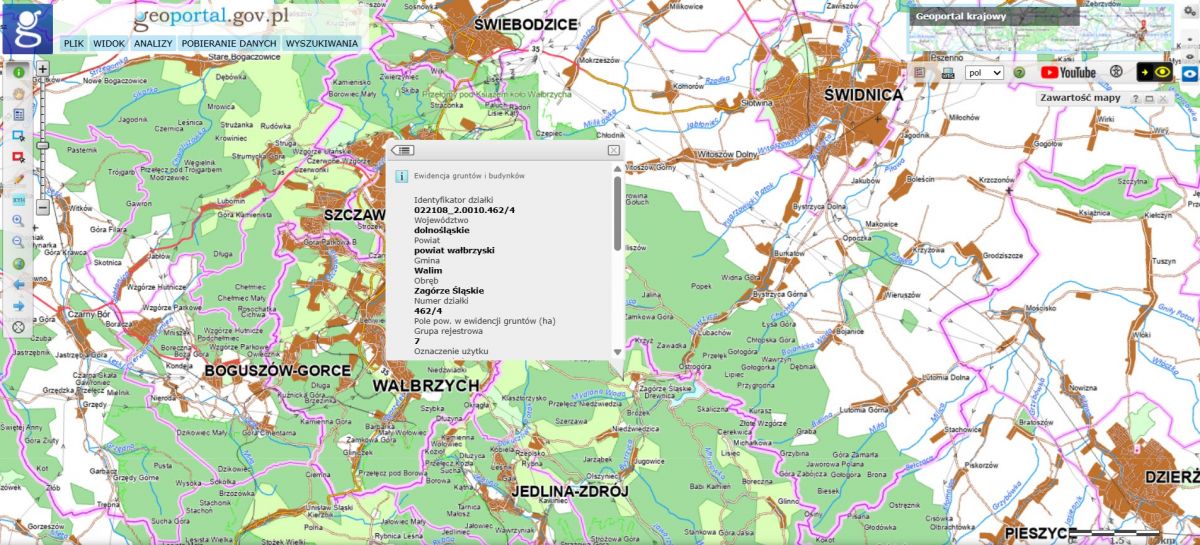Open the map legend list icon
1200x545 pixels.
[919, 72]
